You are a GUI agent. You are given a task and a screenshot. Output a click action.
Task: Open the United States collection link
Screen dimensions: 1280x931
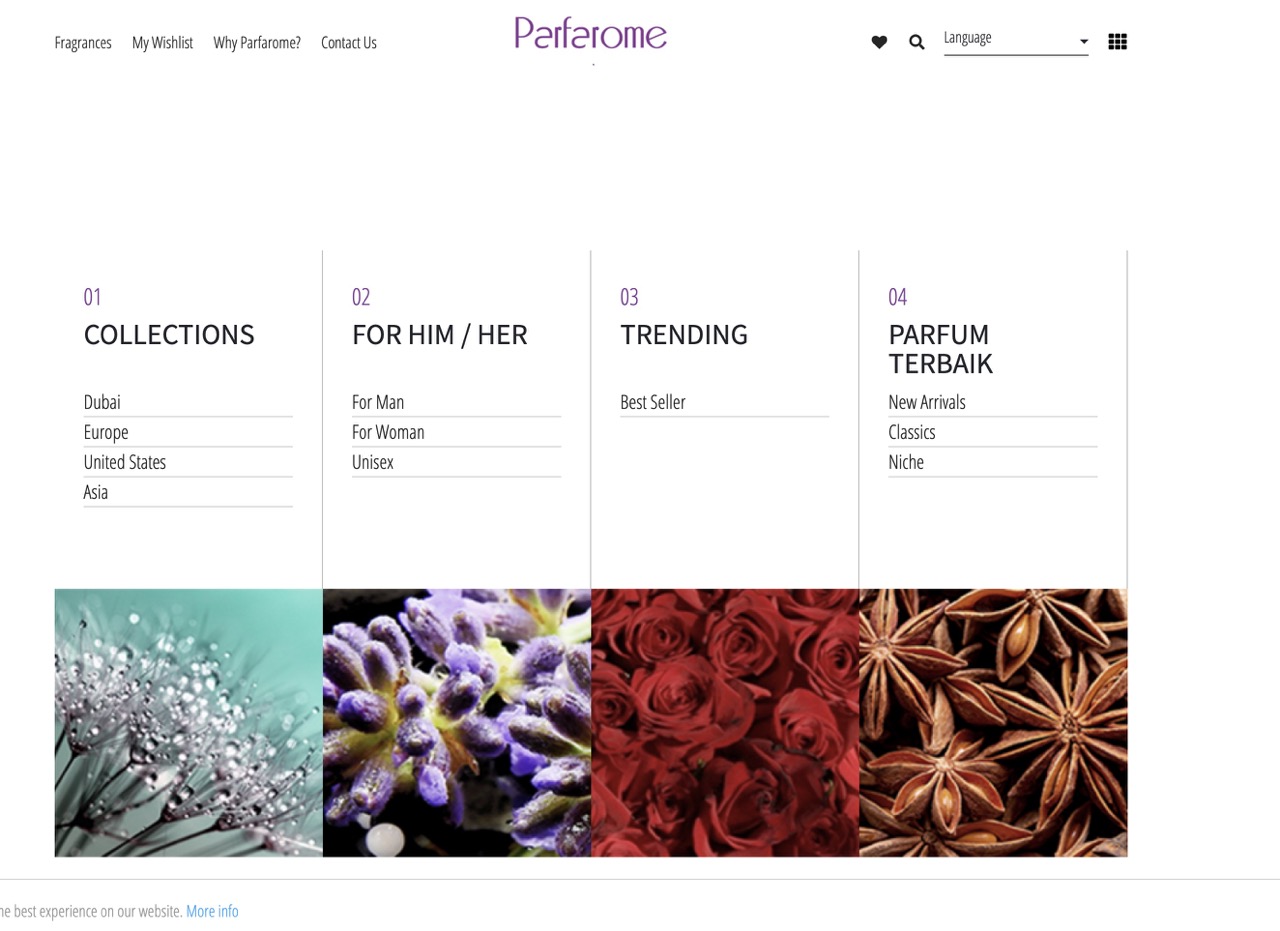coord(125,462)
